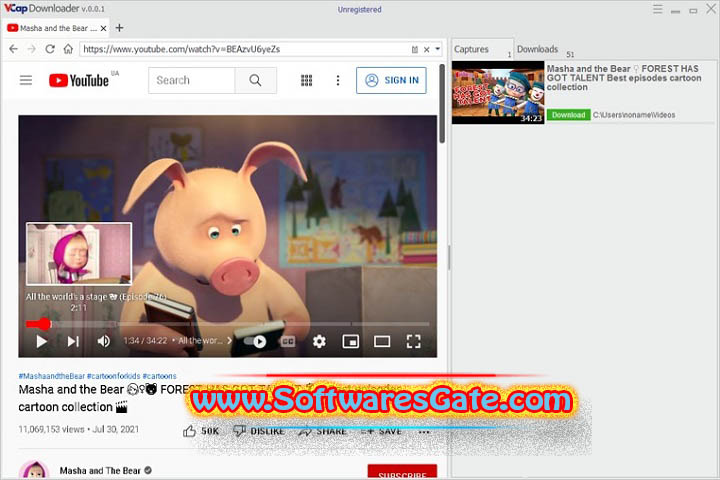
Task: Click the red video progress scrubber
Action: (44, 324)
